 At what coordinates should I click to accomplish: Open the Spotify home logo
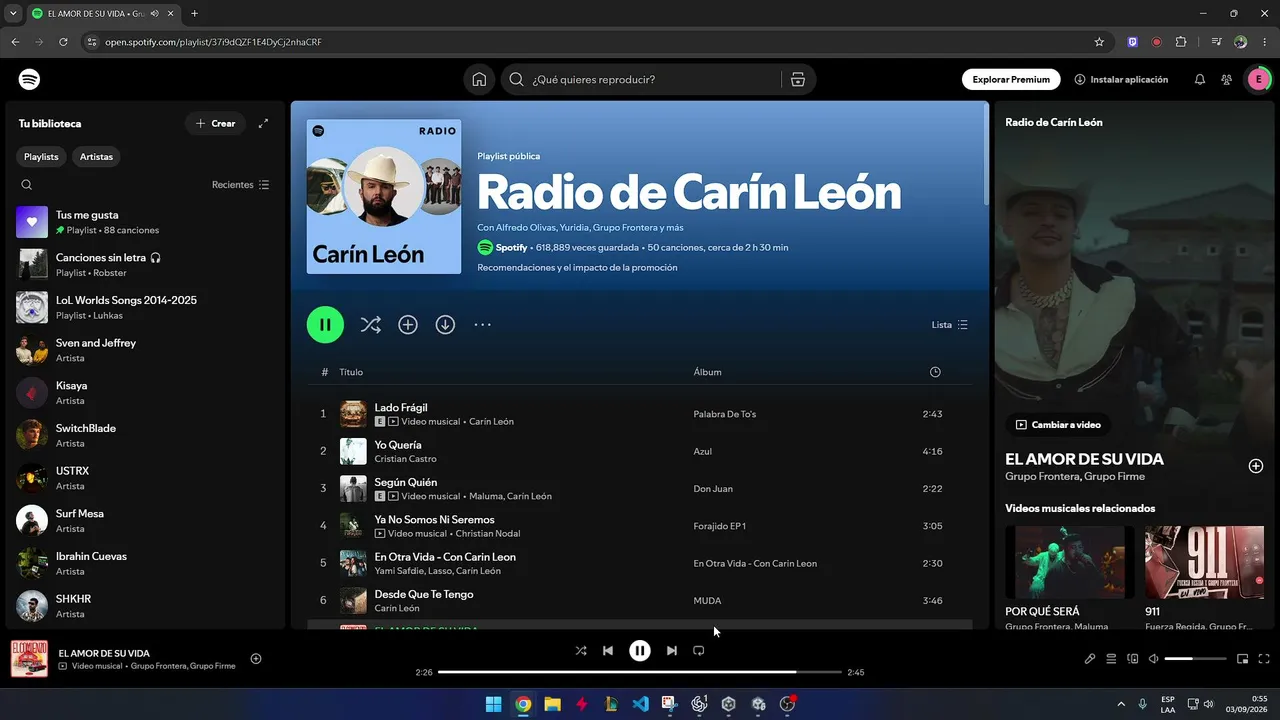click(x=30, y=79)
